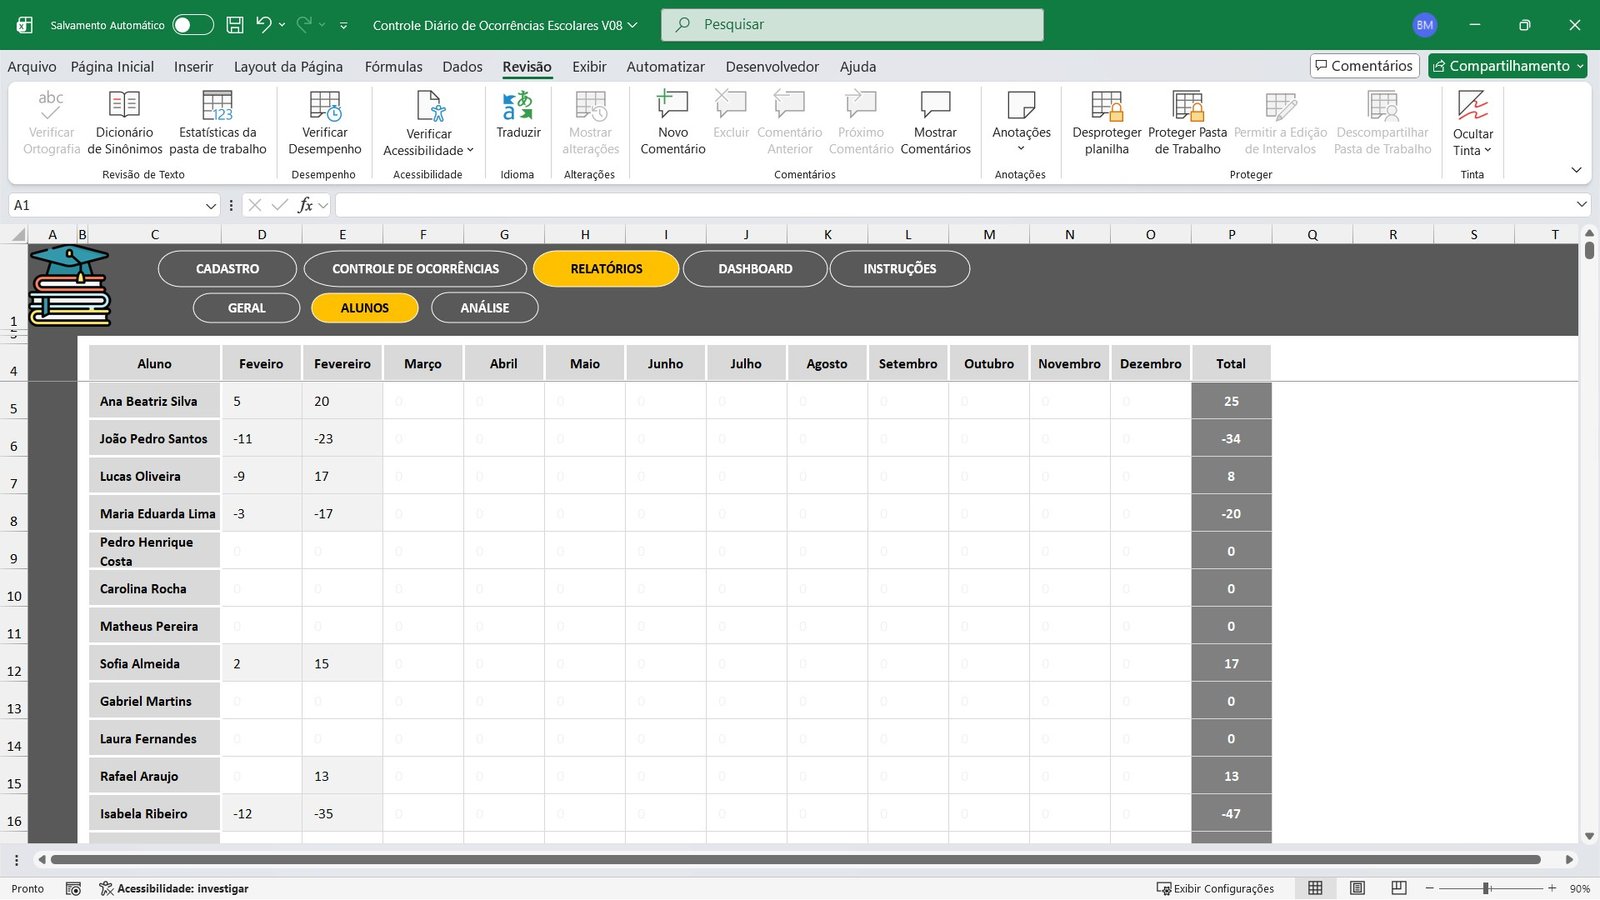This screenshot has width=1600, height=900.
Task: Toggle the Salvamento Automático switch
Action: coord(193,25)
